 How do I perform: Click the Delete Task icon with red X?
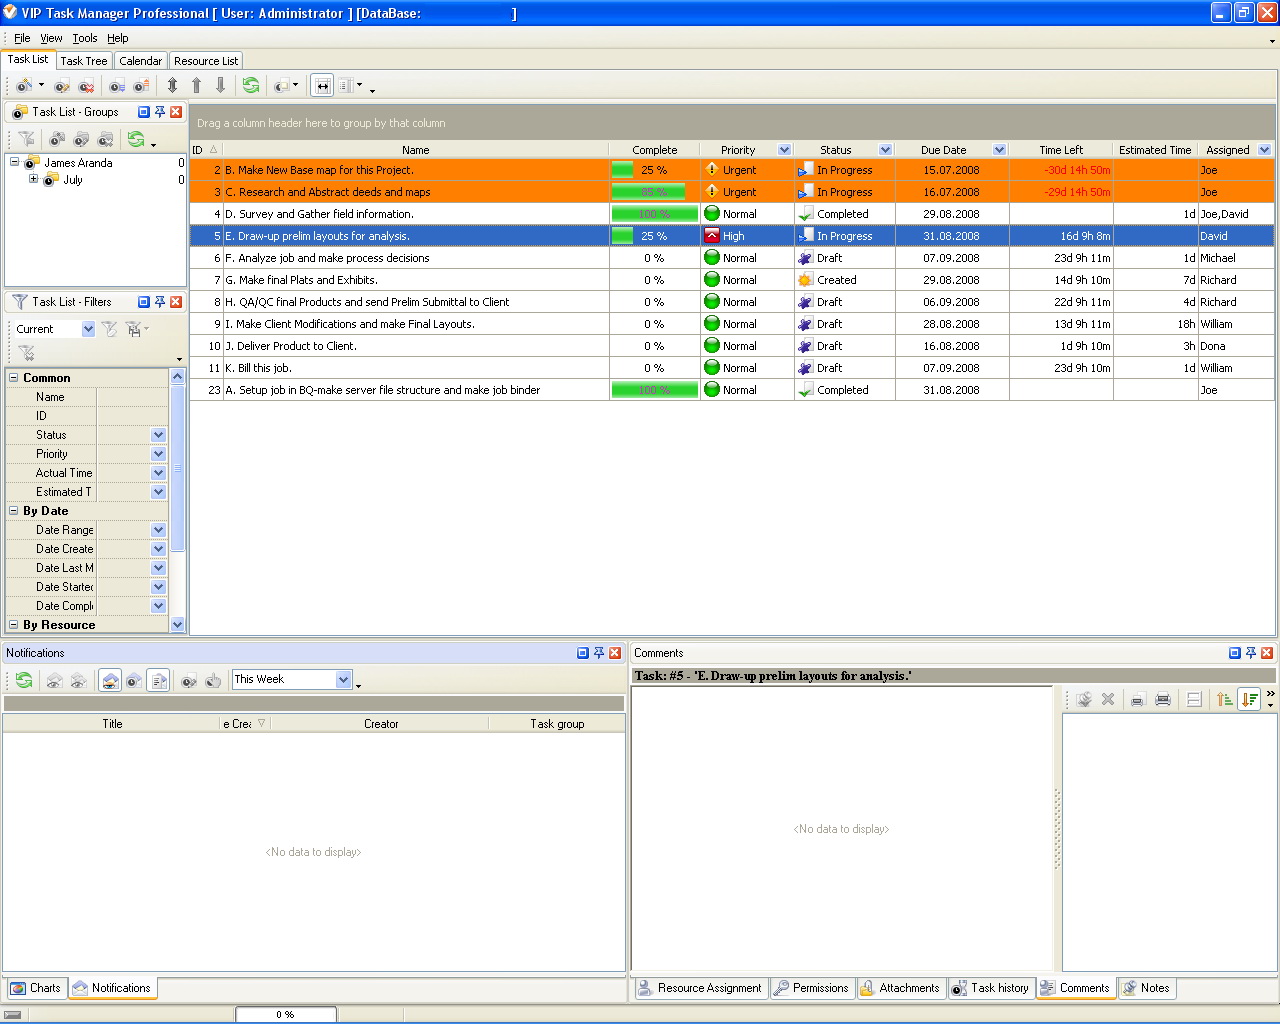[x=86, y=86]
